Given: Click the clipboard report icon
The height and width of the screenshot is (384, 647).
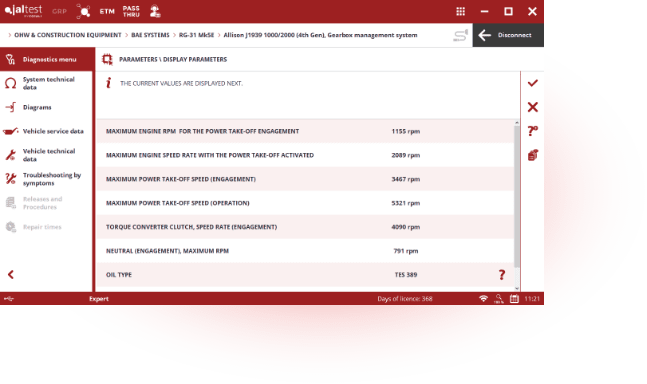Looking at the screenshot, I should [533, 155].
